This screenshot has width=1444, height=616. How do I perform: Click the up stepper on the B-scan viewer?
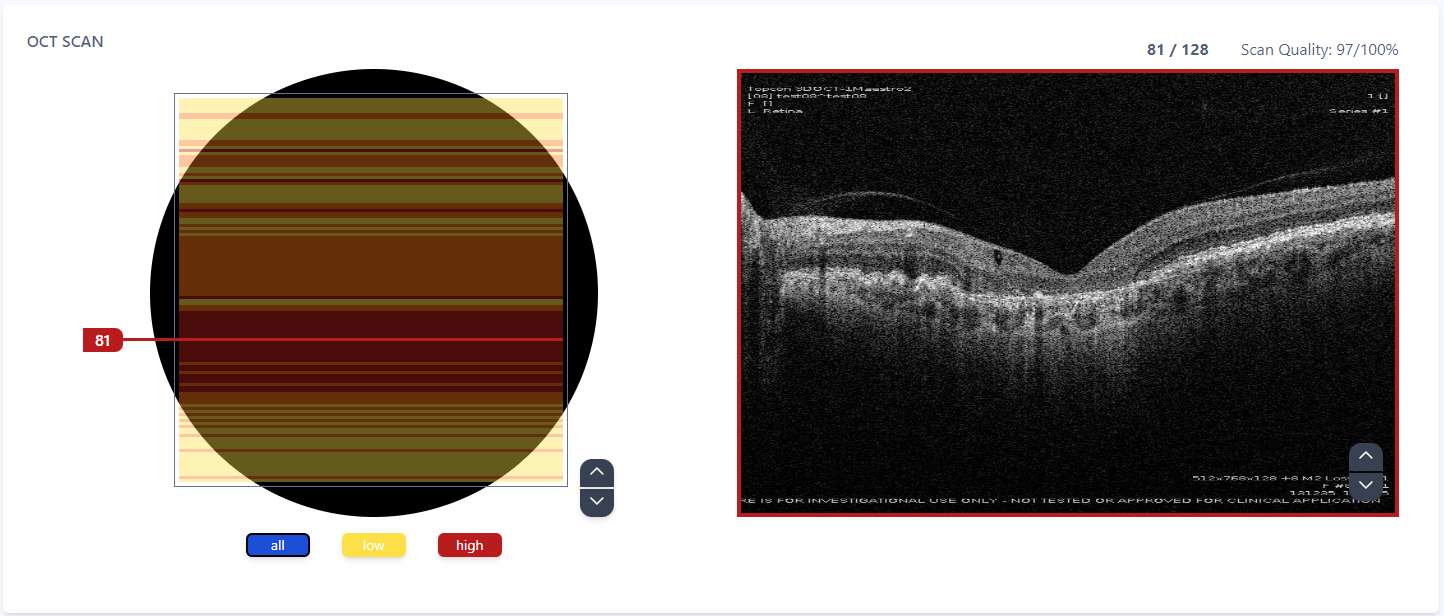click(x=1365, y=456)
